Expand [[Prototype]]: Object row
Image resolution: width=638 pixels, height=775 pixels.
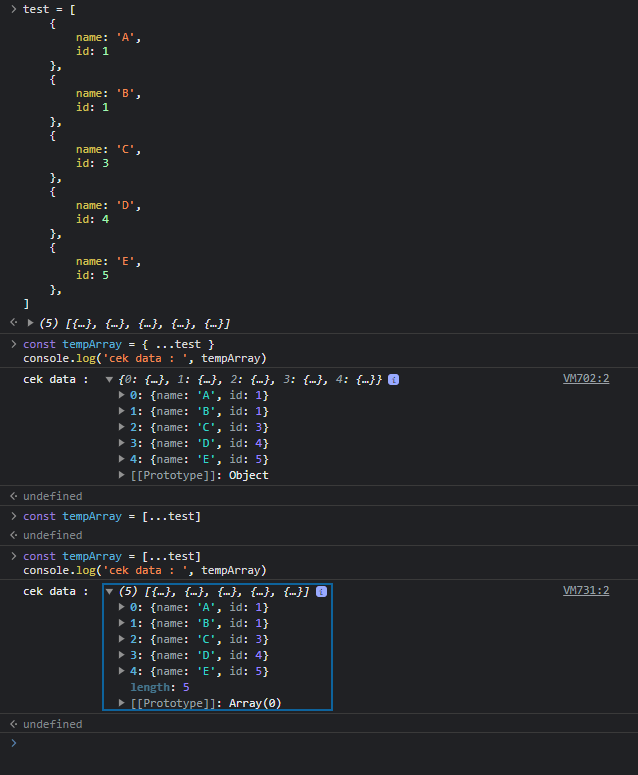tap(122, 475)
